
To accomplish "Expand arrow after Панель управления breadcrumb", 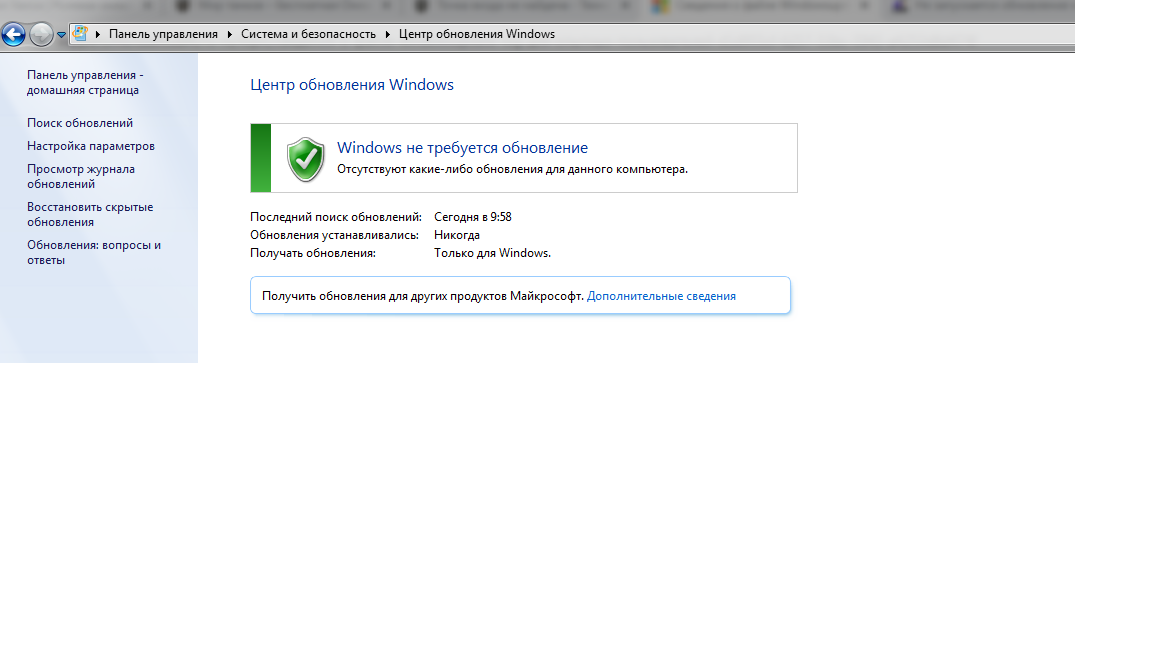I will (229, 35).
